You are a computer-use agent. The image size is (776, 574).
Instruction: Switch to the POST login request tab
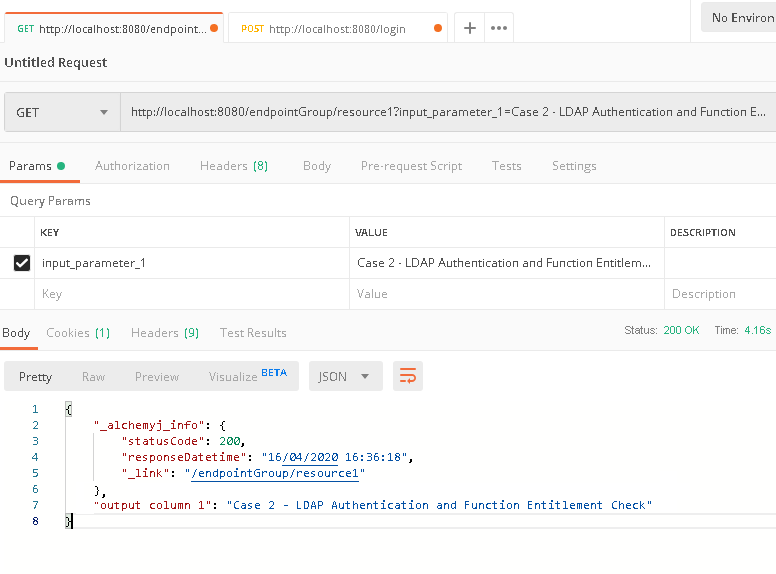pos(337,29)
